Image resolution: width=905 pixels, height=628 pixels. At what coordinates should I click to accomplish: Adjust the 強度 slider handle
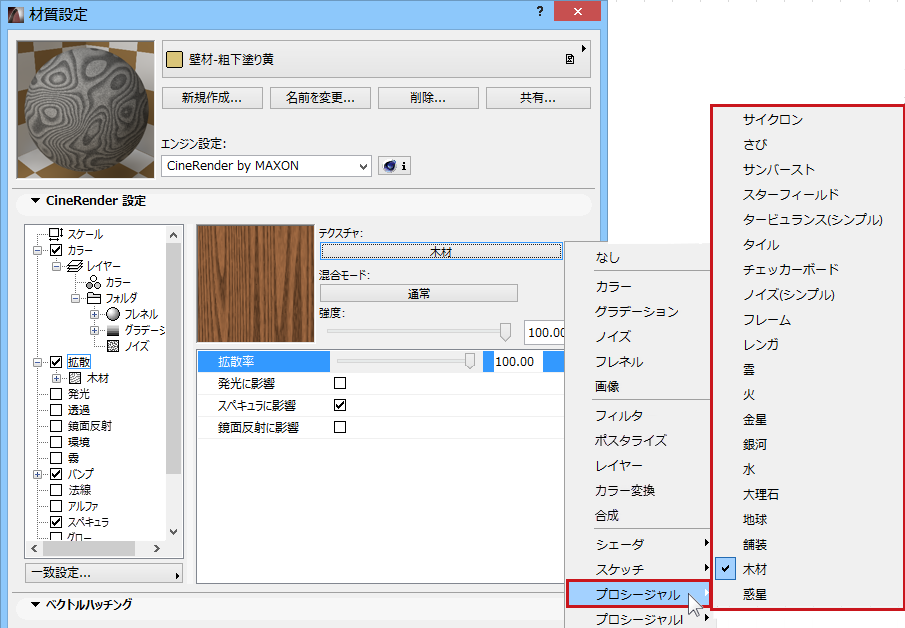[505, 332]
